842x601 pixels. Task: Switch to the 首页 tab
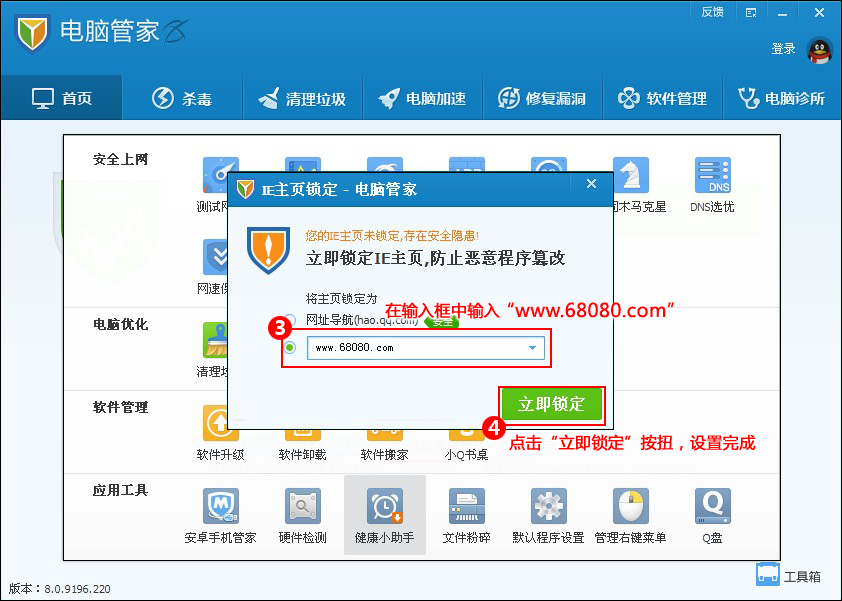coord(62,98)
